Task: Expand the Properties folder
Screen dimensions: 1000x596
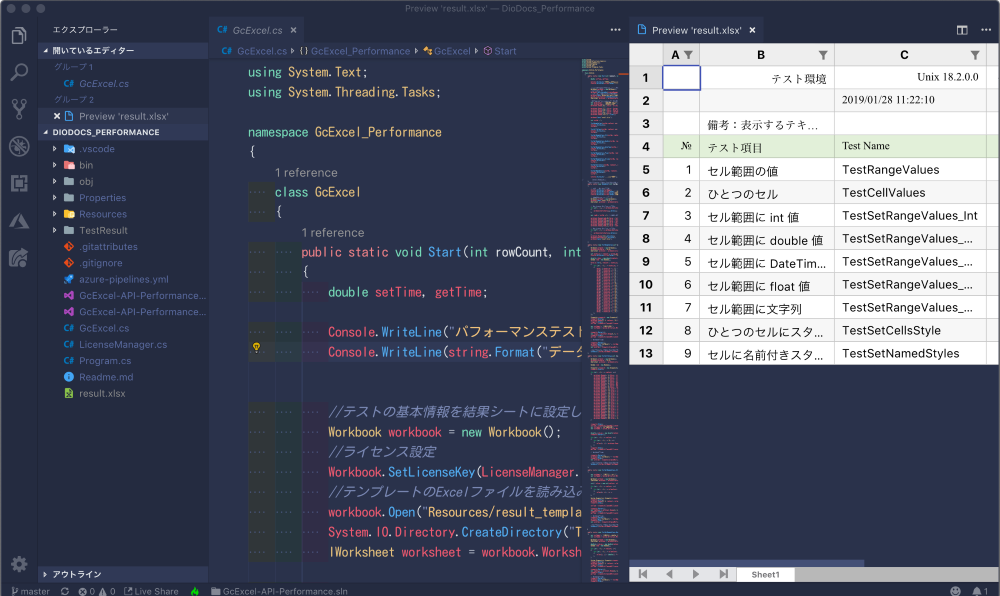Action: (55, 198)
